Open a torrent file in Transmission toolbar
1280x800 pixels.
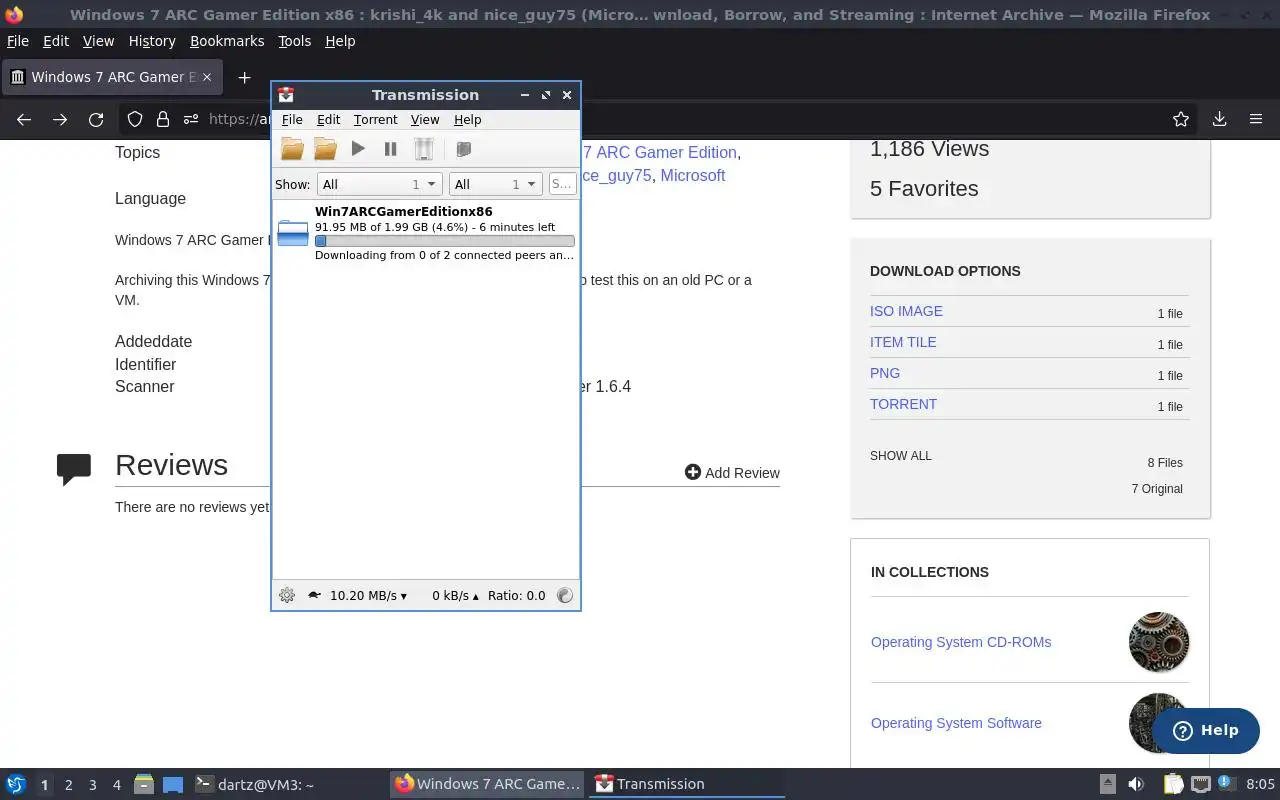click(292, 149)
